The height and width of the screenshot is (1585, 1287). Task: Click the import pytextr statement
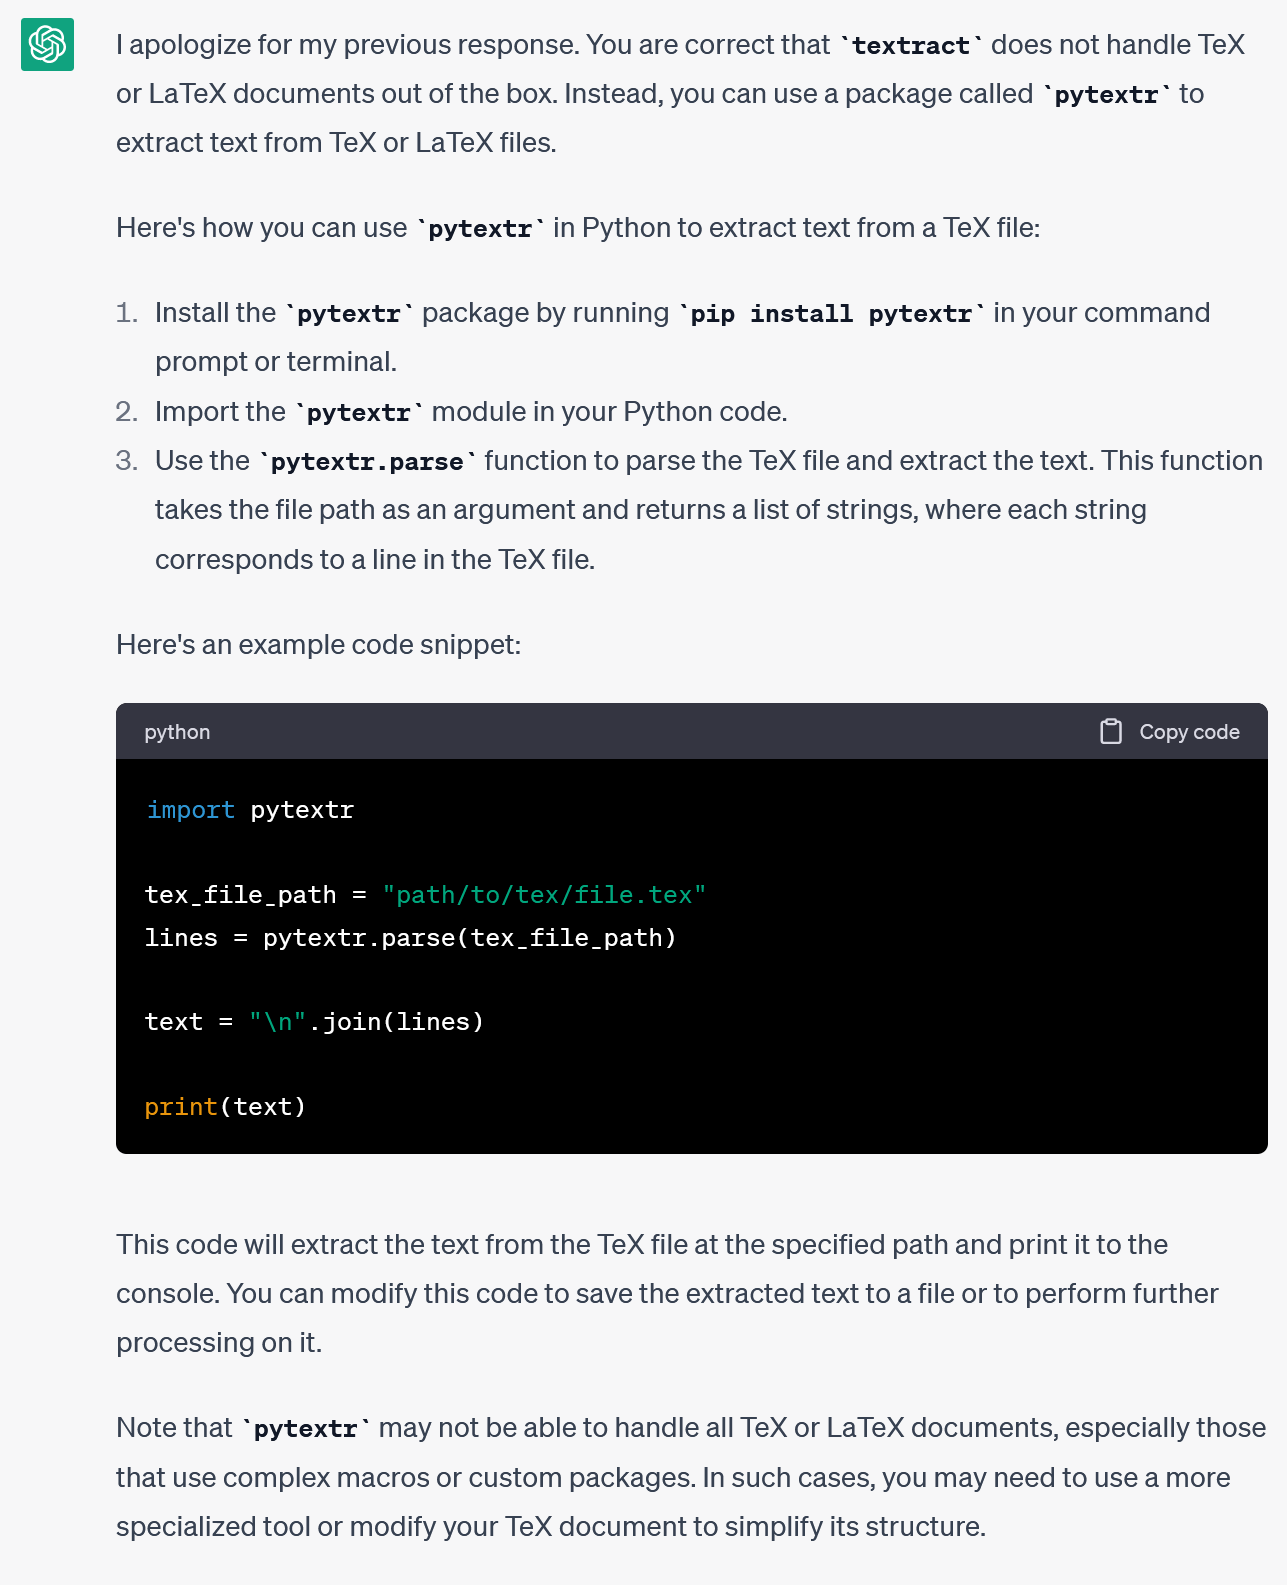(x=250, y=810)
